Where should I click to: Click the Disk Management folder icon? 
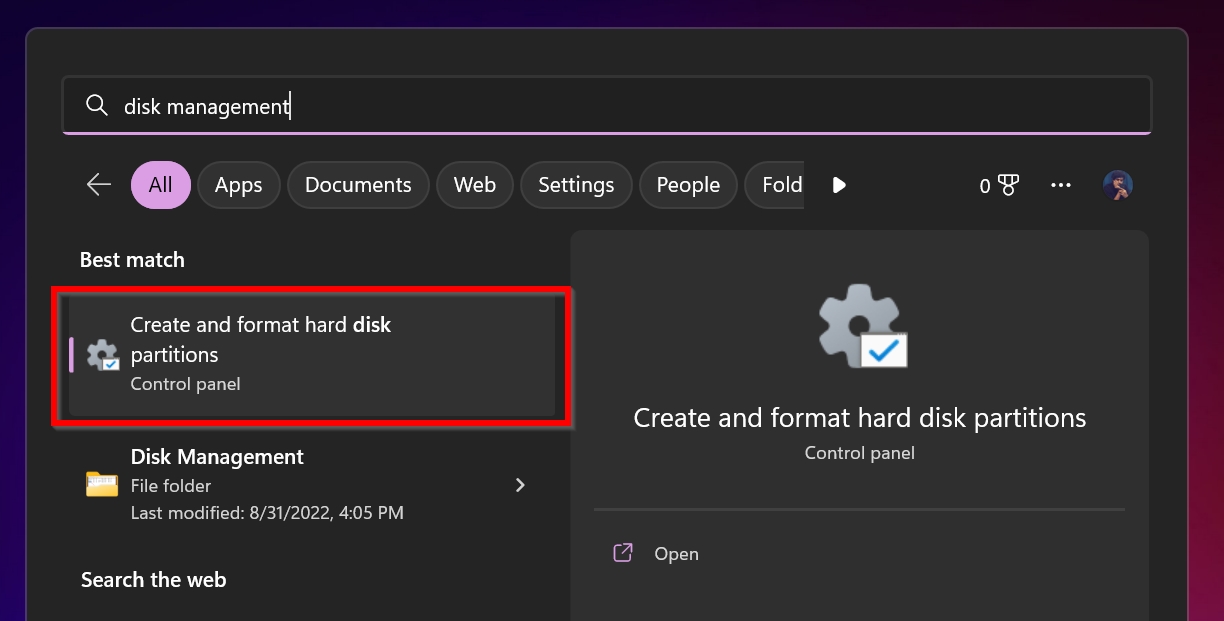point(102,485)
